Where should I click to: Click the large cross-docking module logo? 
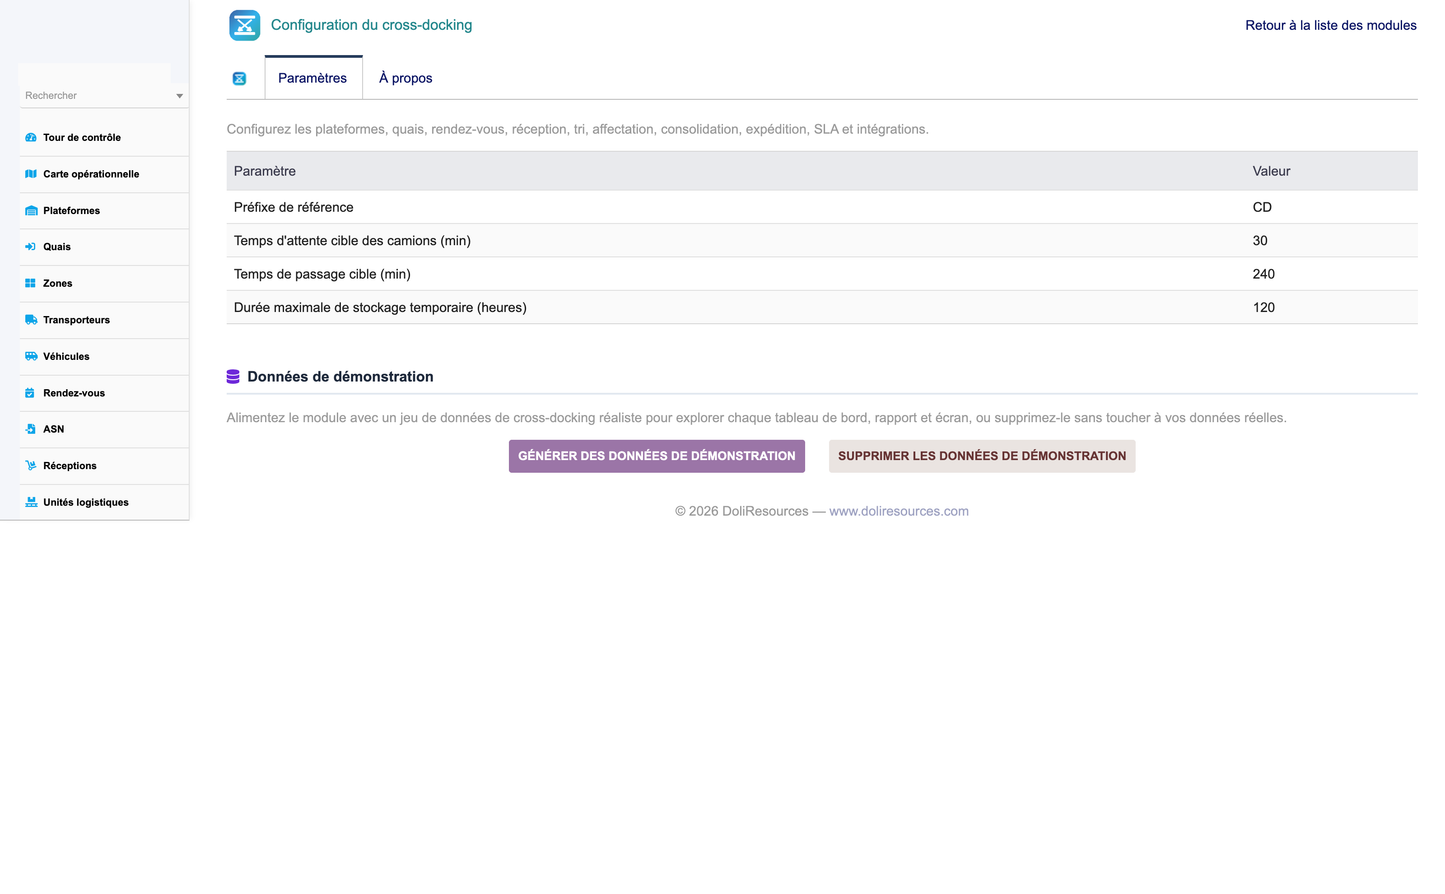245,25
